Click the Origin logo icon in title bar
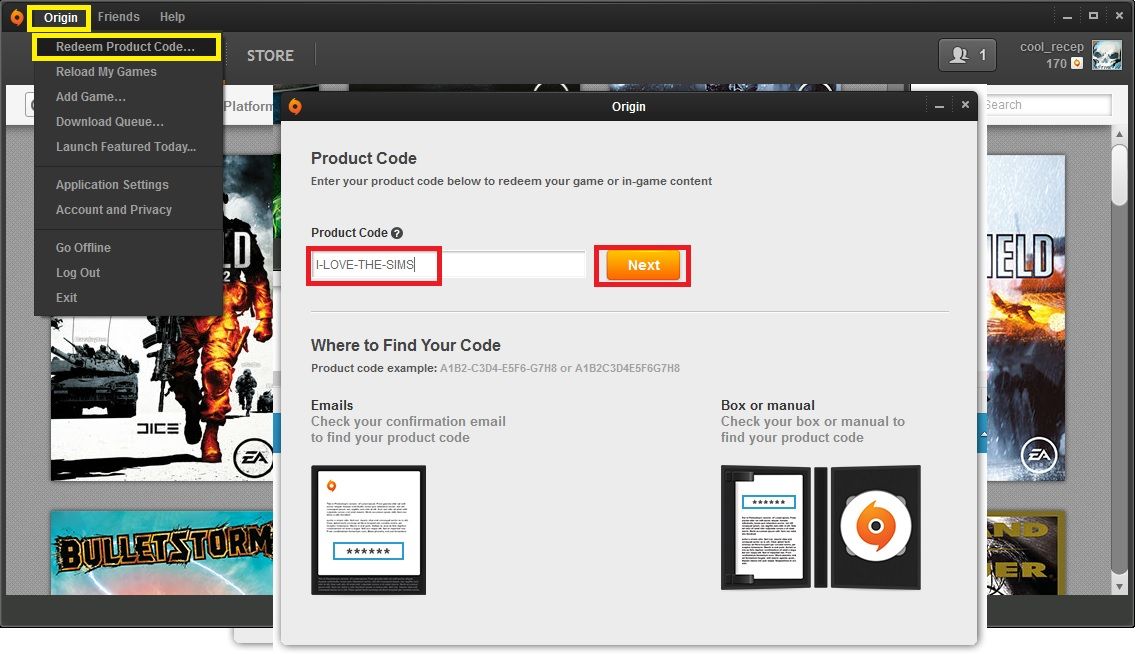1139x654 pixels. 16,17
